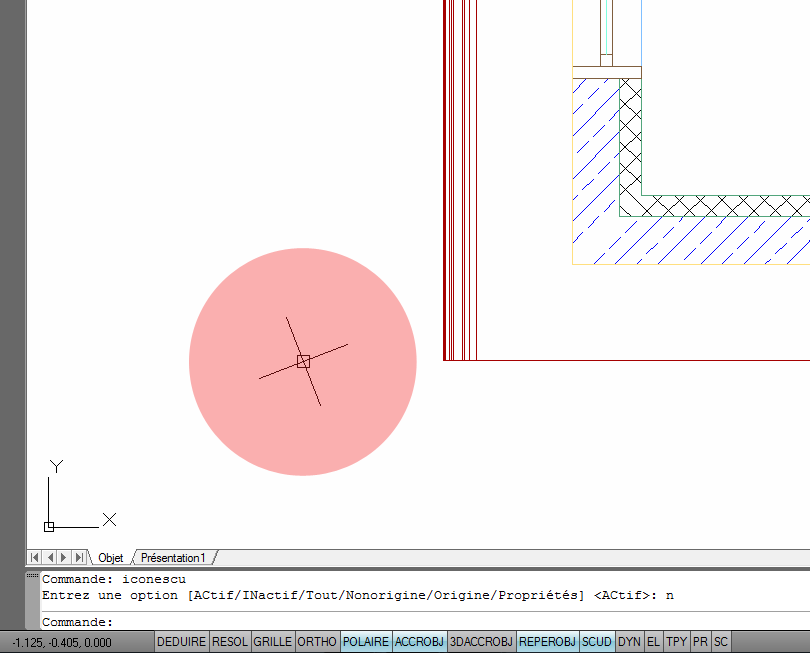Image resolution: width=810 pixels, height=653 pixels.
Task: Toggle ACCROBJ object snap
Action: coord(419,641)
